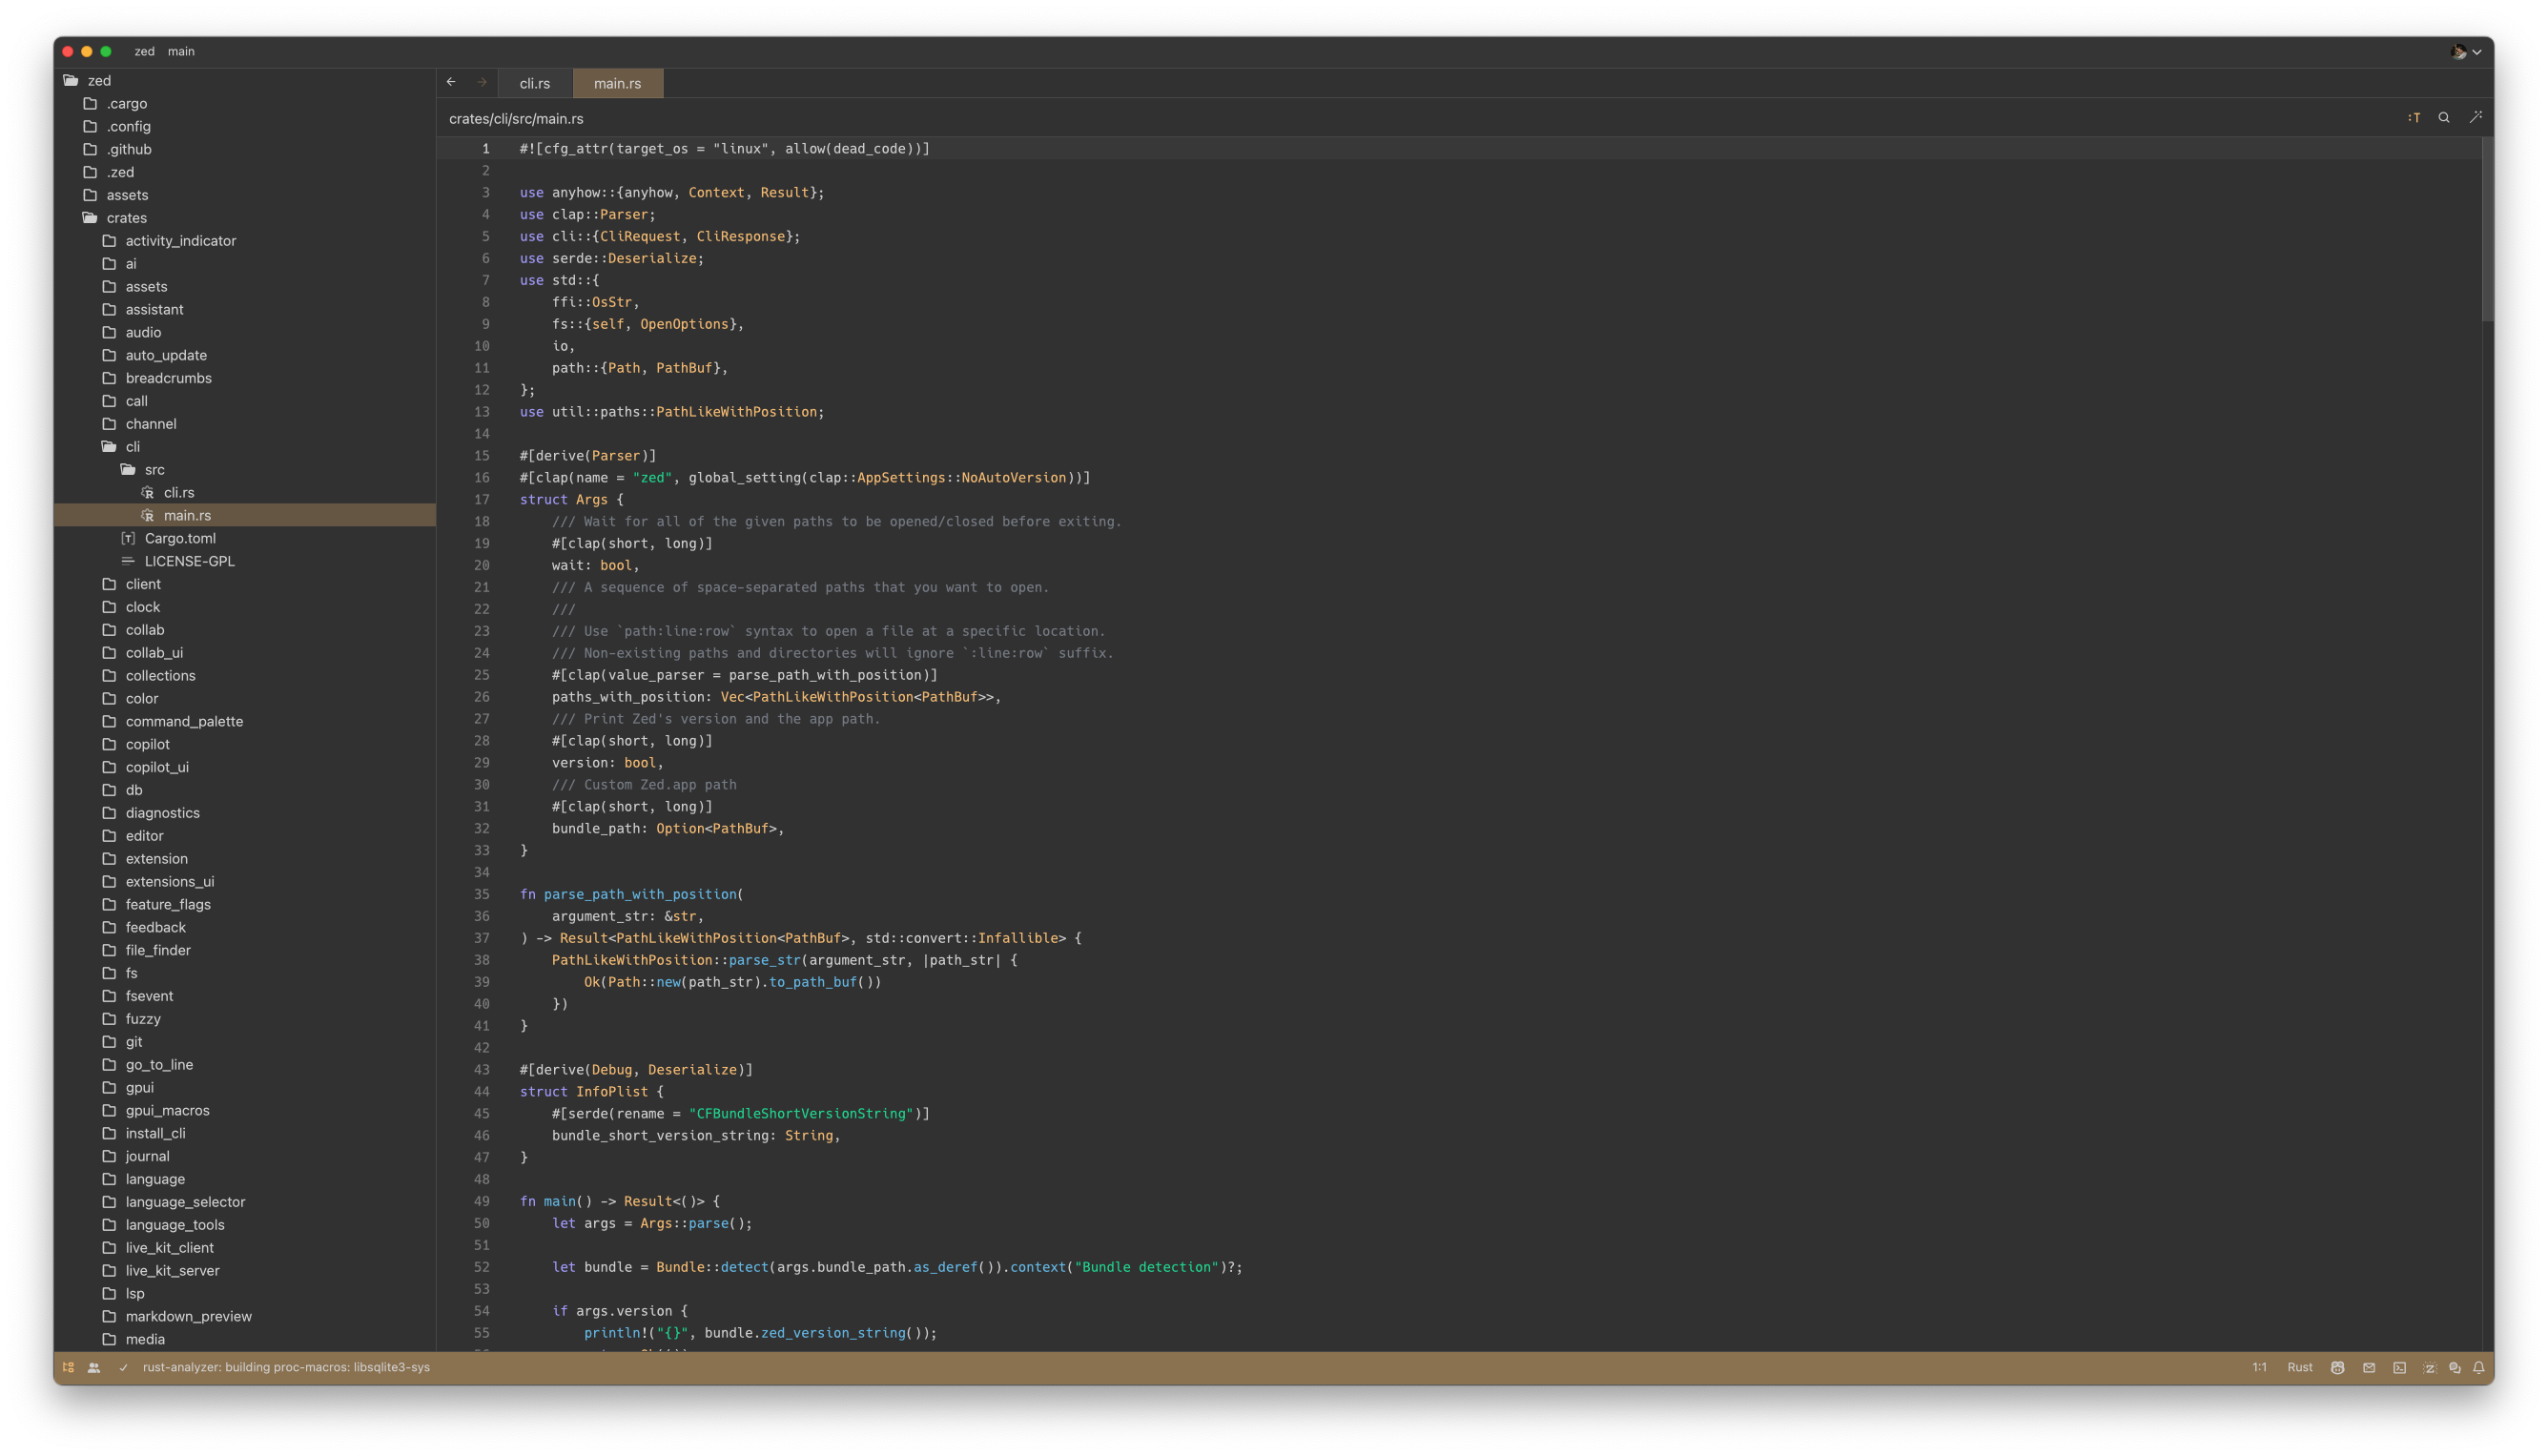Go forward with the right arrow

pos(482,82)
